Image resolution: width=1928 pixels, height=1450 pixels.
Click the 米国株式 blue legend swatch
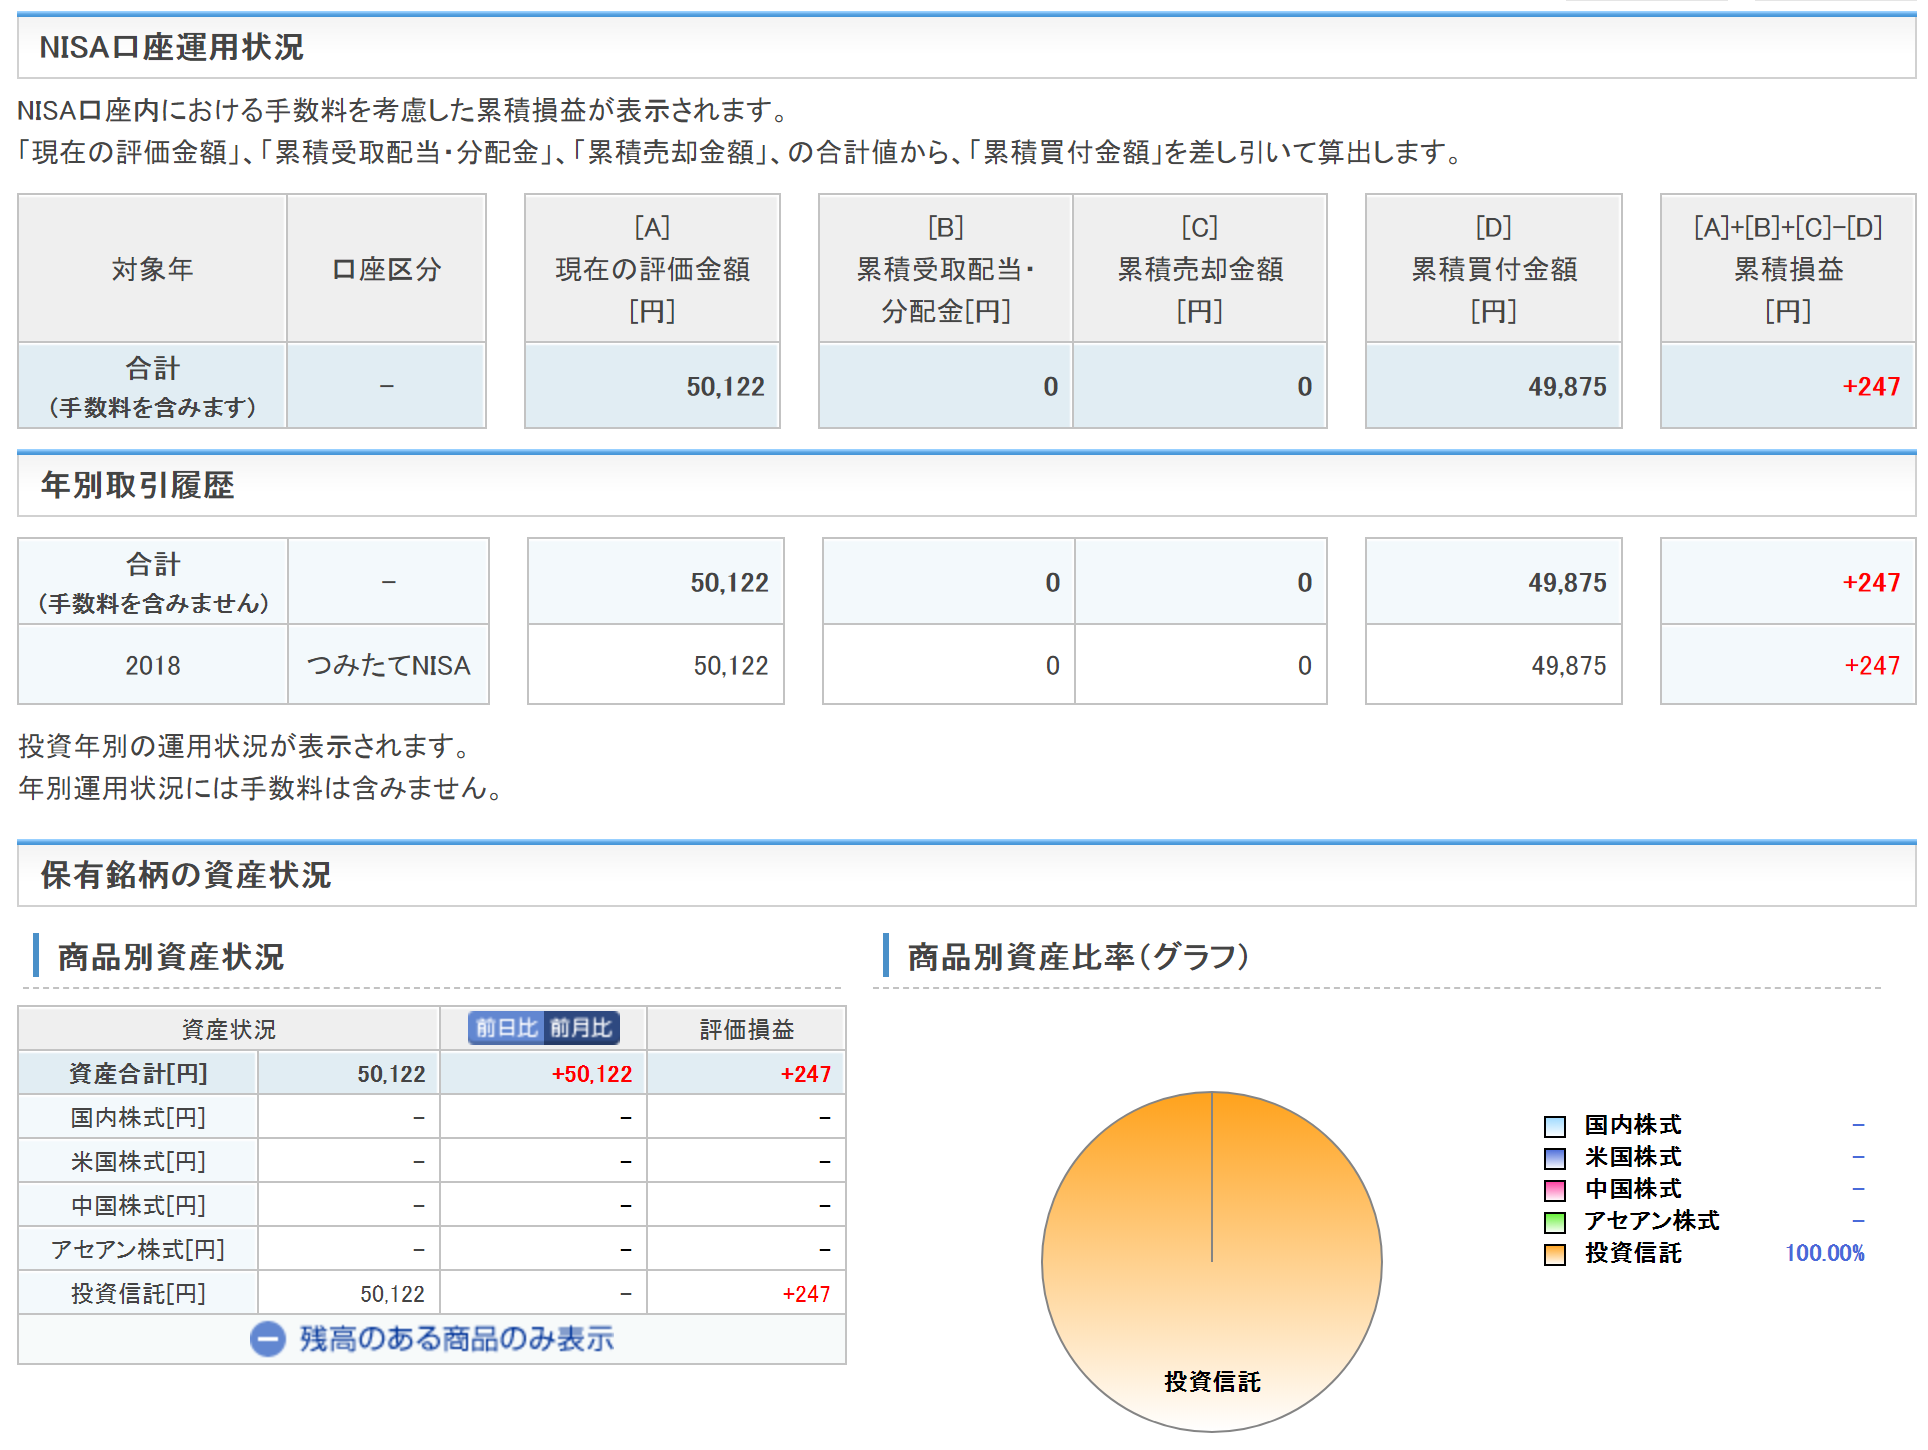(1555, 1158)
